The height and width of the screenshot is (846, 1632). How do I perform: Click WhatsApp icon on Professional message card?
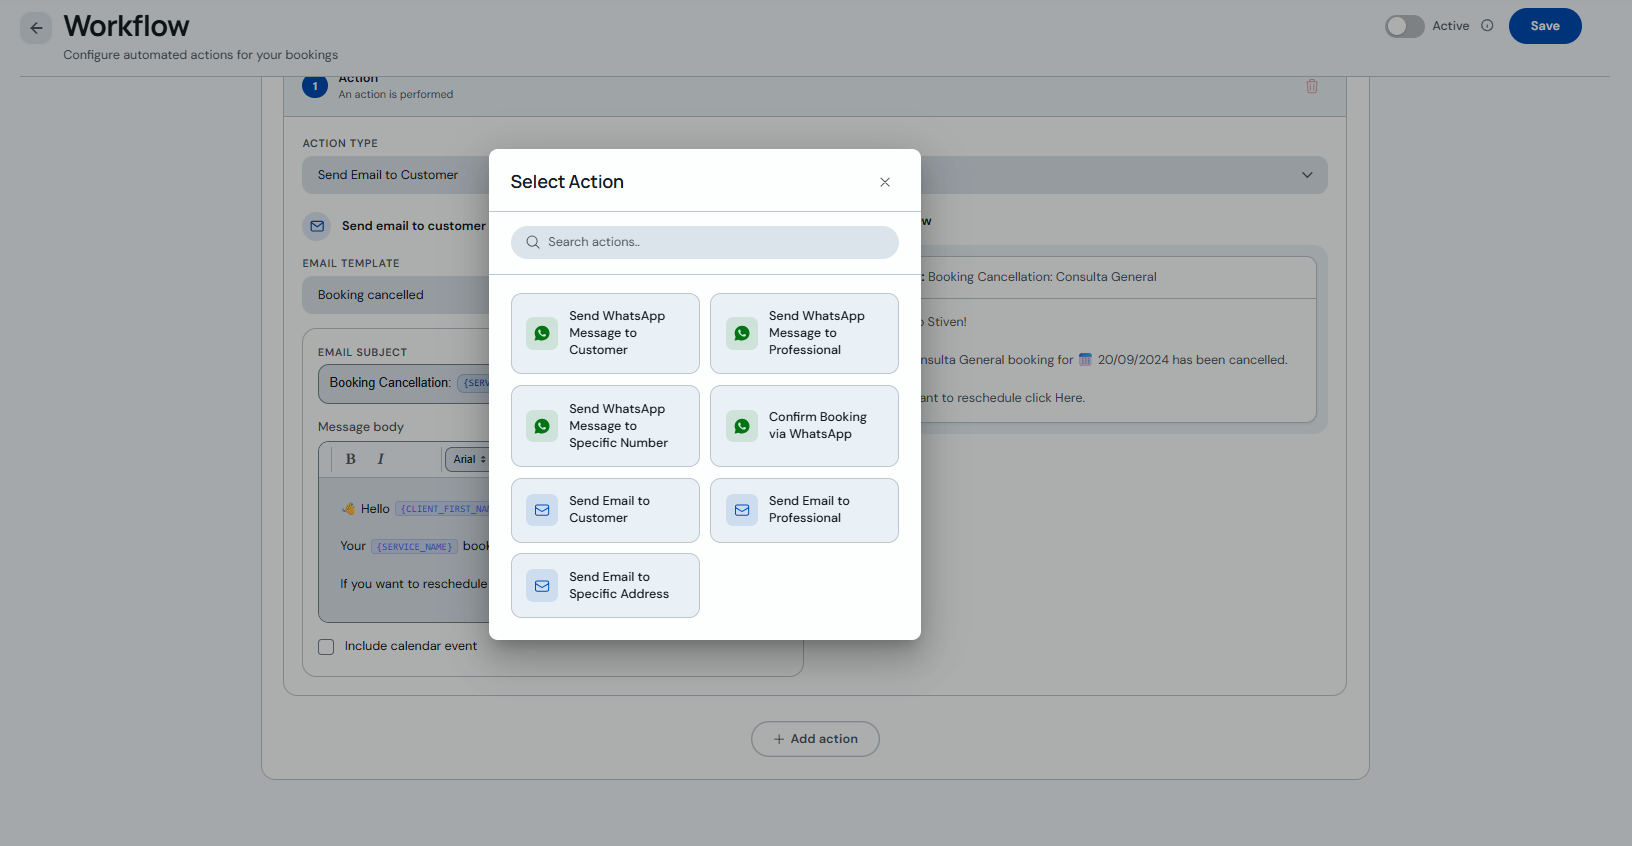pyautogui.click(x=742, y=333)
